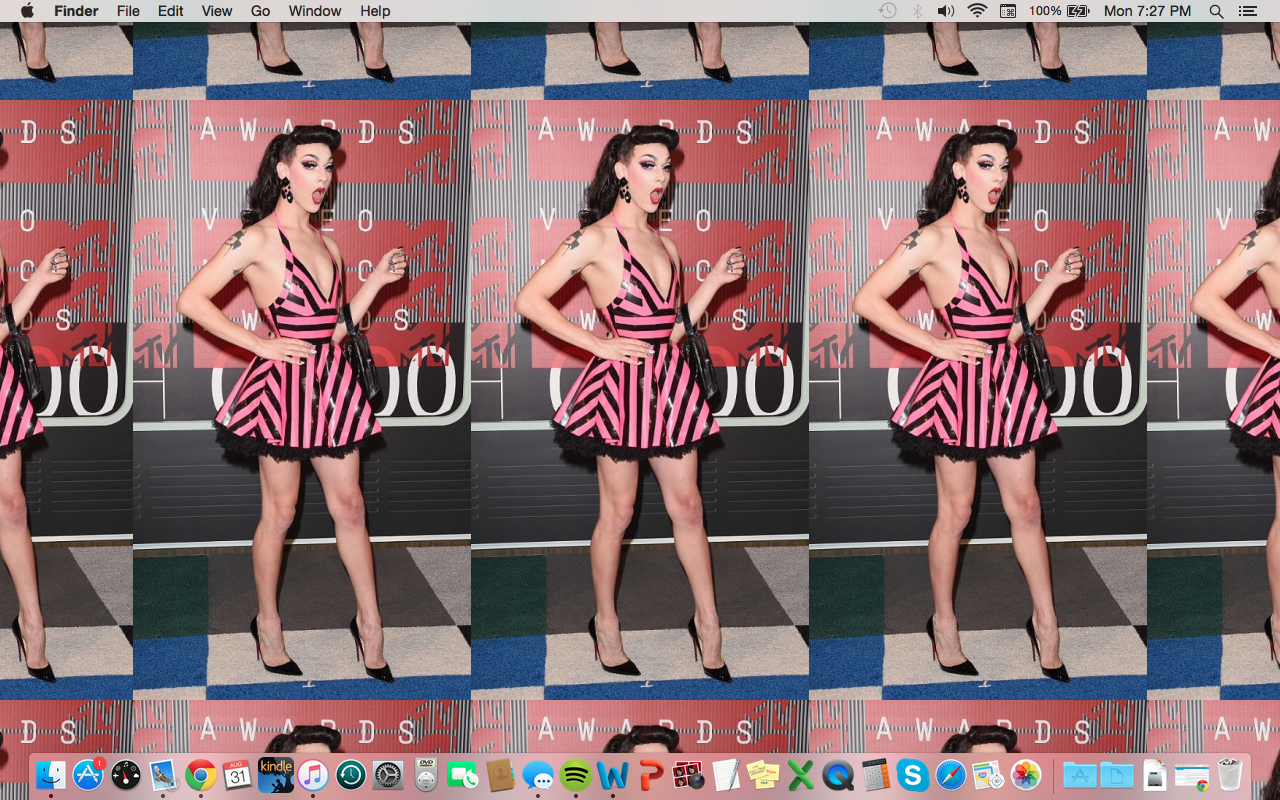Open the volume control in menu bar
The image size is (1280, 800).
946,11
